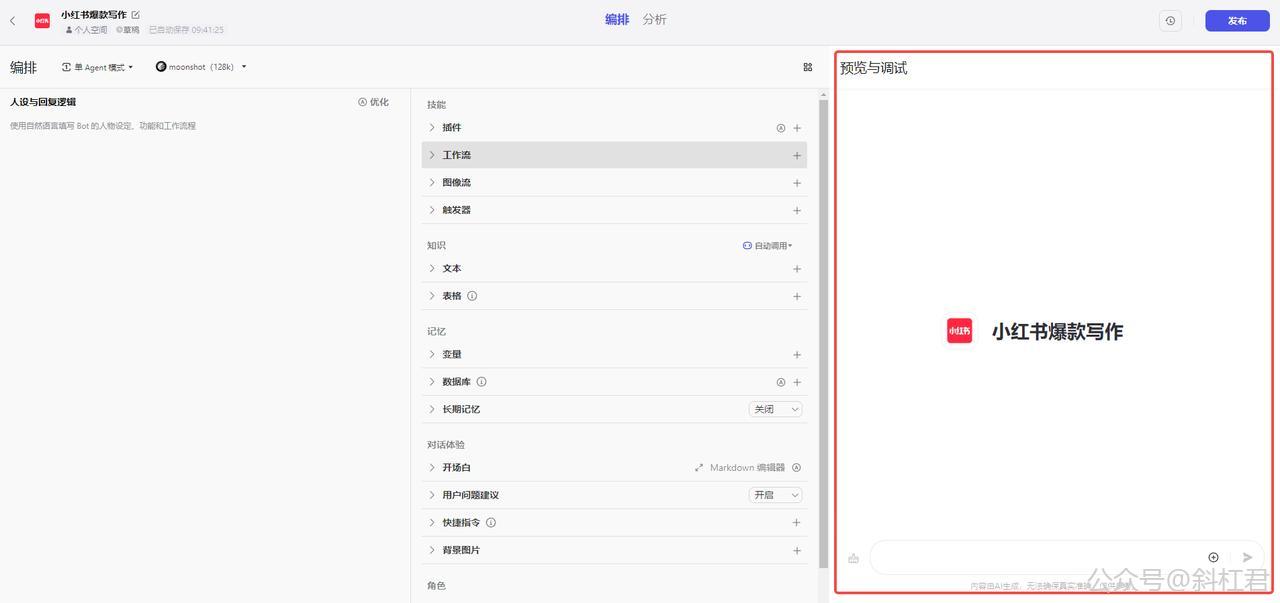Viewport: 1280px width, 603px height.
Task: Click the info icon next to 快捷指令
Action: (490, 522)
